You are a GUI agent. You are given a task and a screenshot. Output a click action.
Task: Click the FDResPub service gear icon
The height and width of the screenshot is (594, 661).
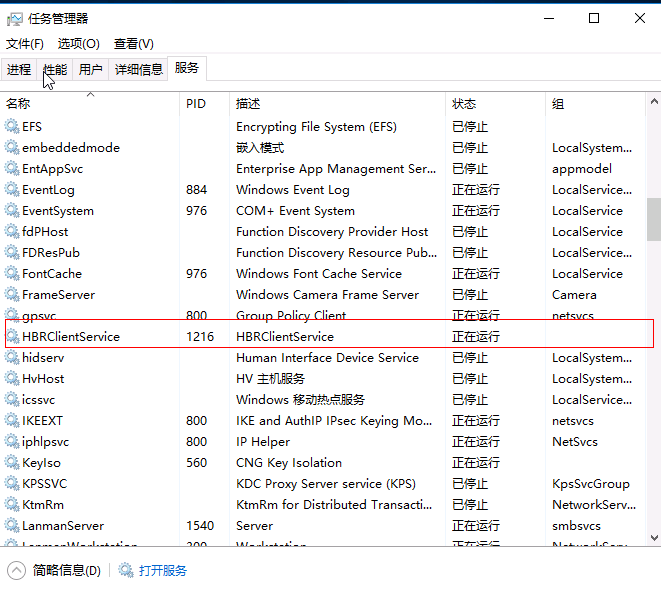click(x=12, y=252)
